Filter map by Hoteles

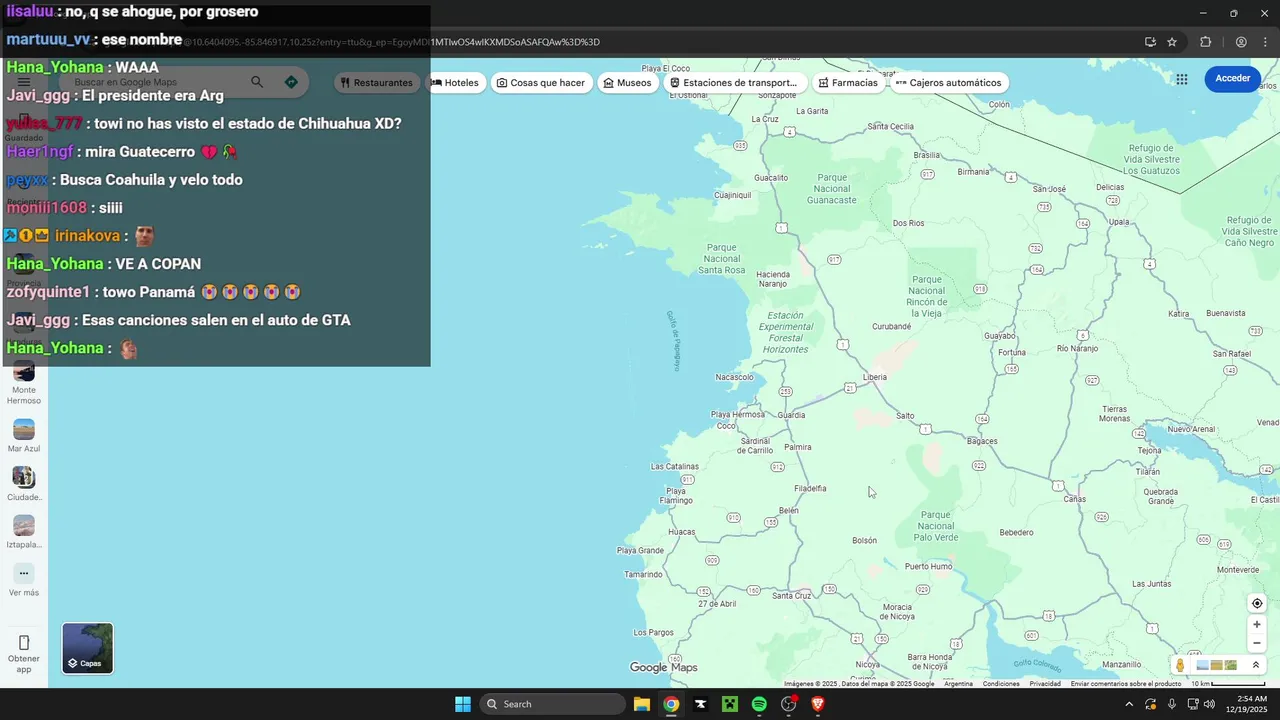455,83
